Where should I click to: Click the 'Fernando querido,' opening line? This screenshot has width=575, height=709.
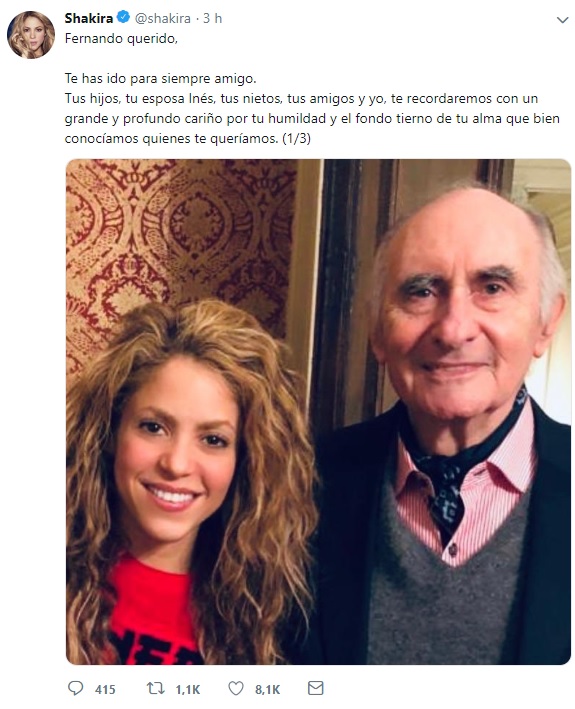click(x=121, y=39)
